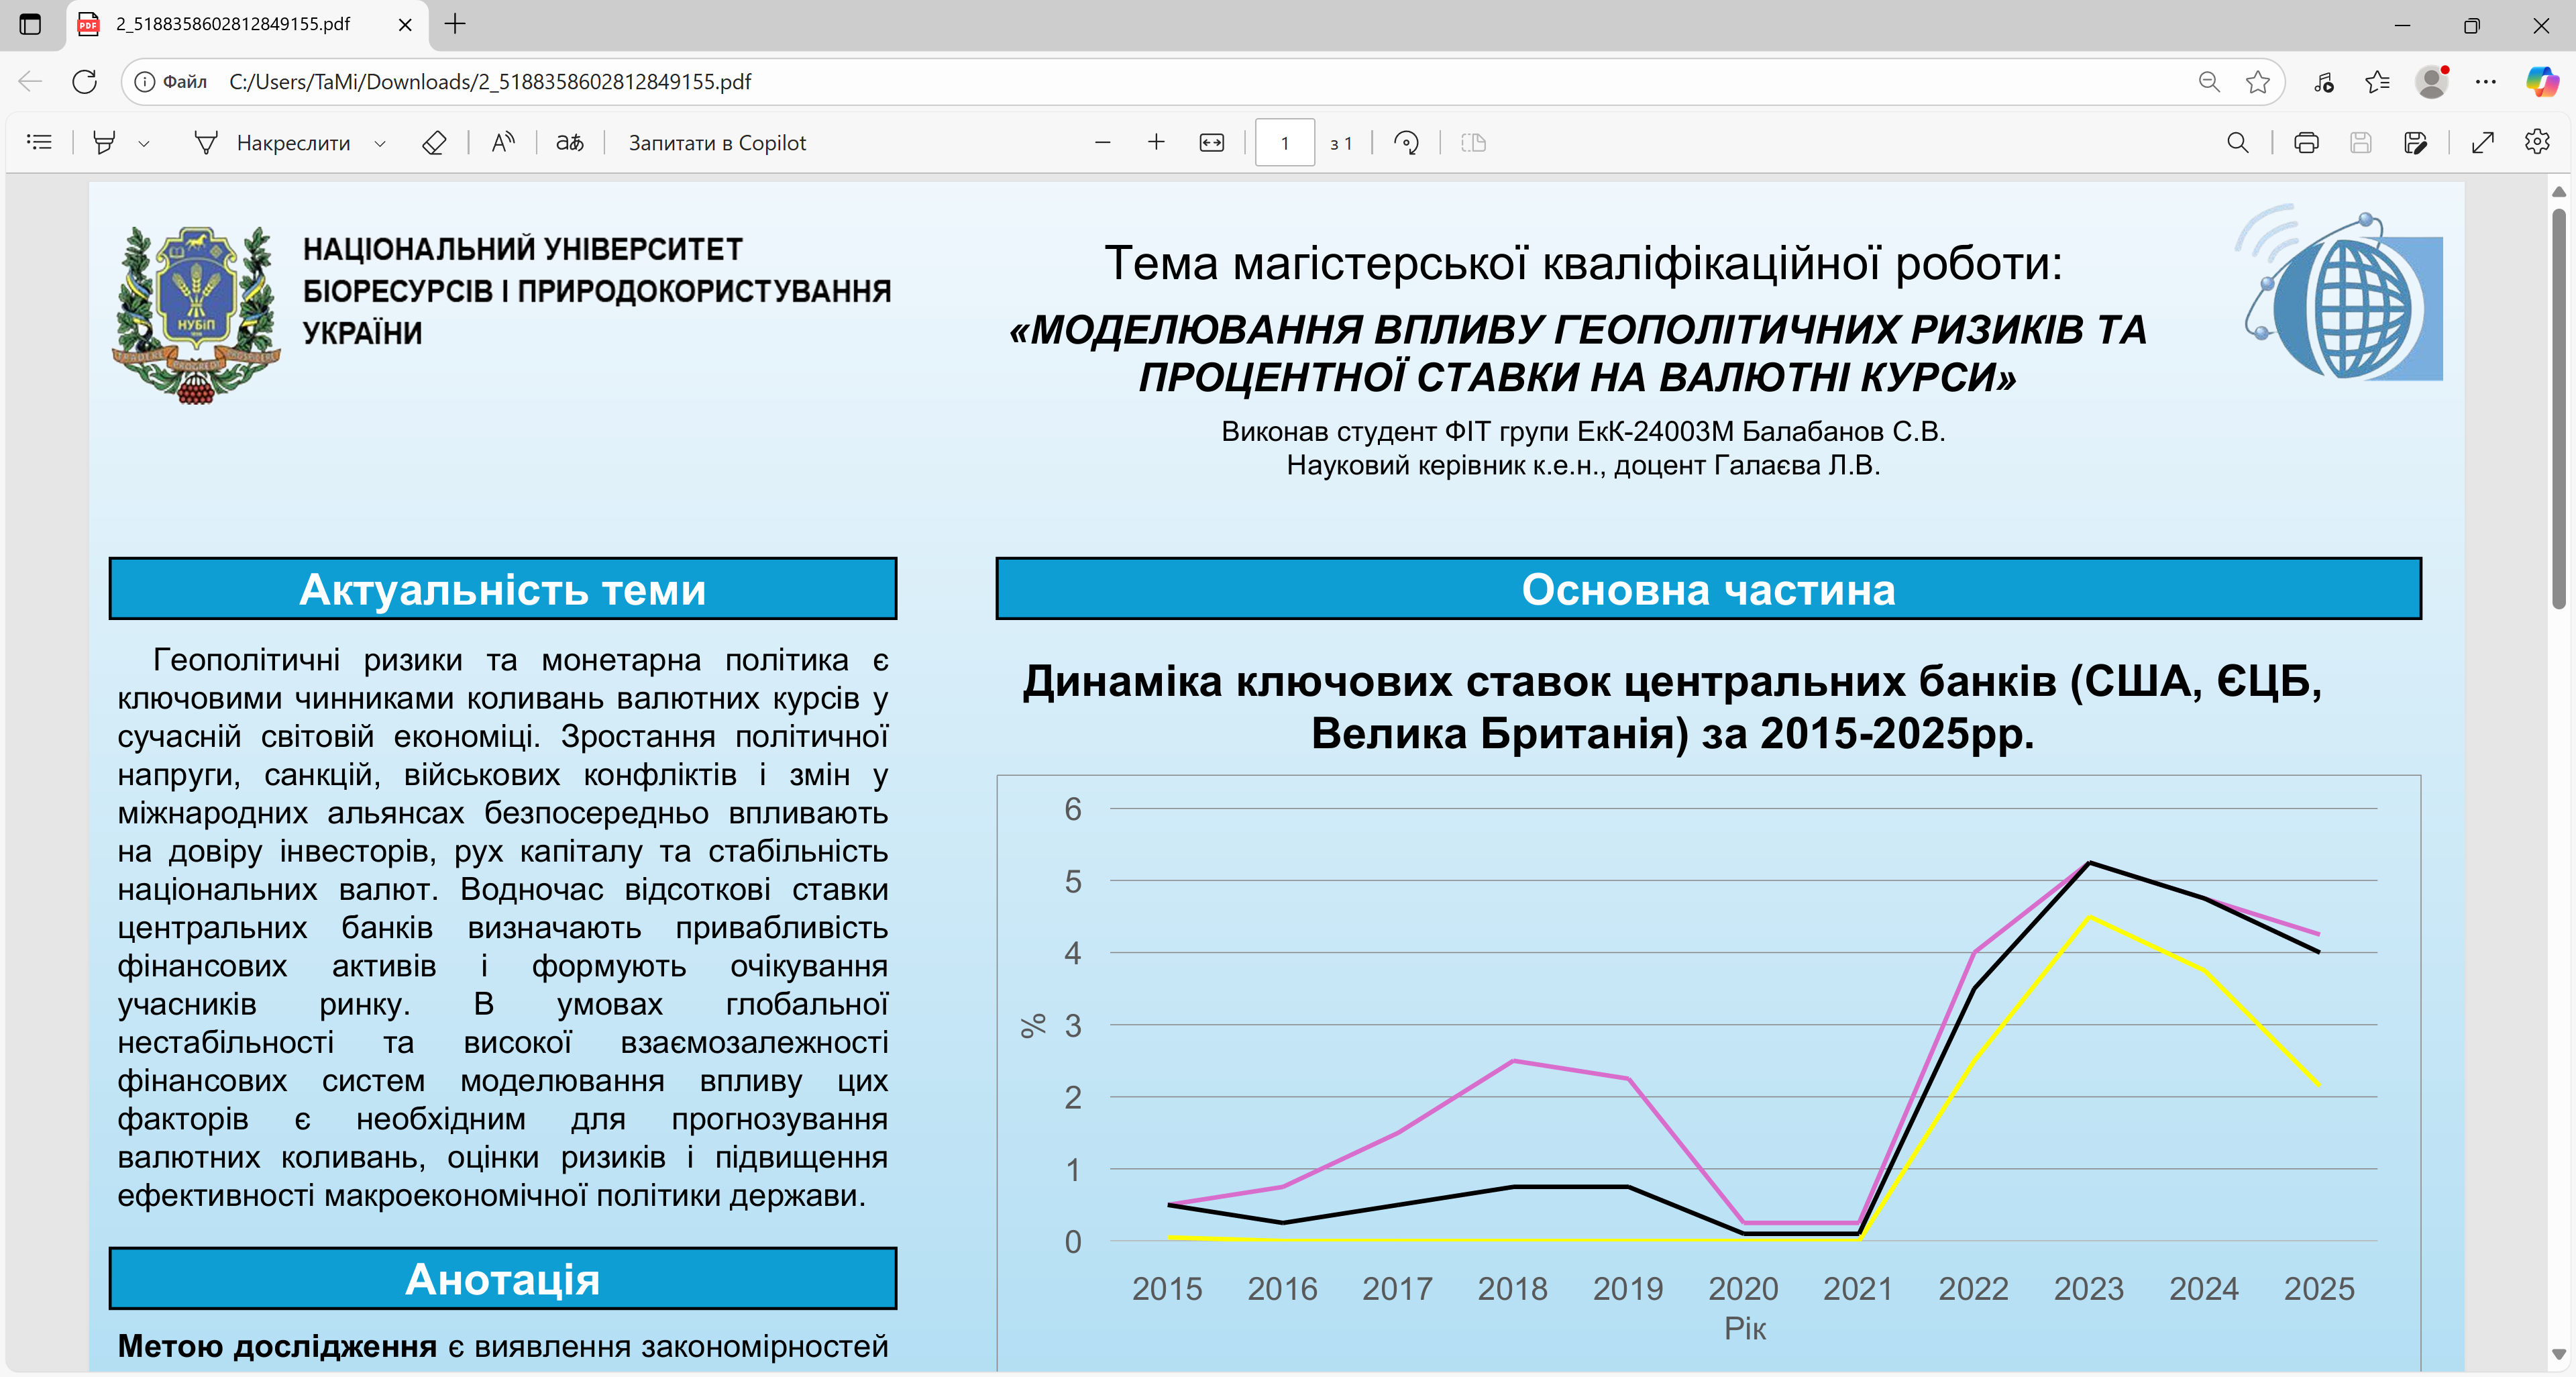2576x1377 pixels.
Task: Search within the PDF document
Action: pos(2238,143)
